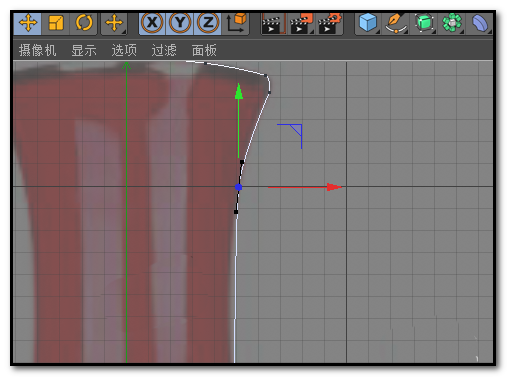Select the Move tool
This screenshot has height=377, width=507.
pos(28,23)
